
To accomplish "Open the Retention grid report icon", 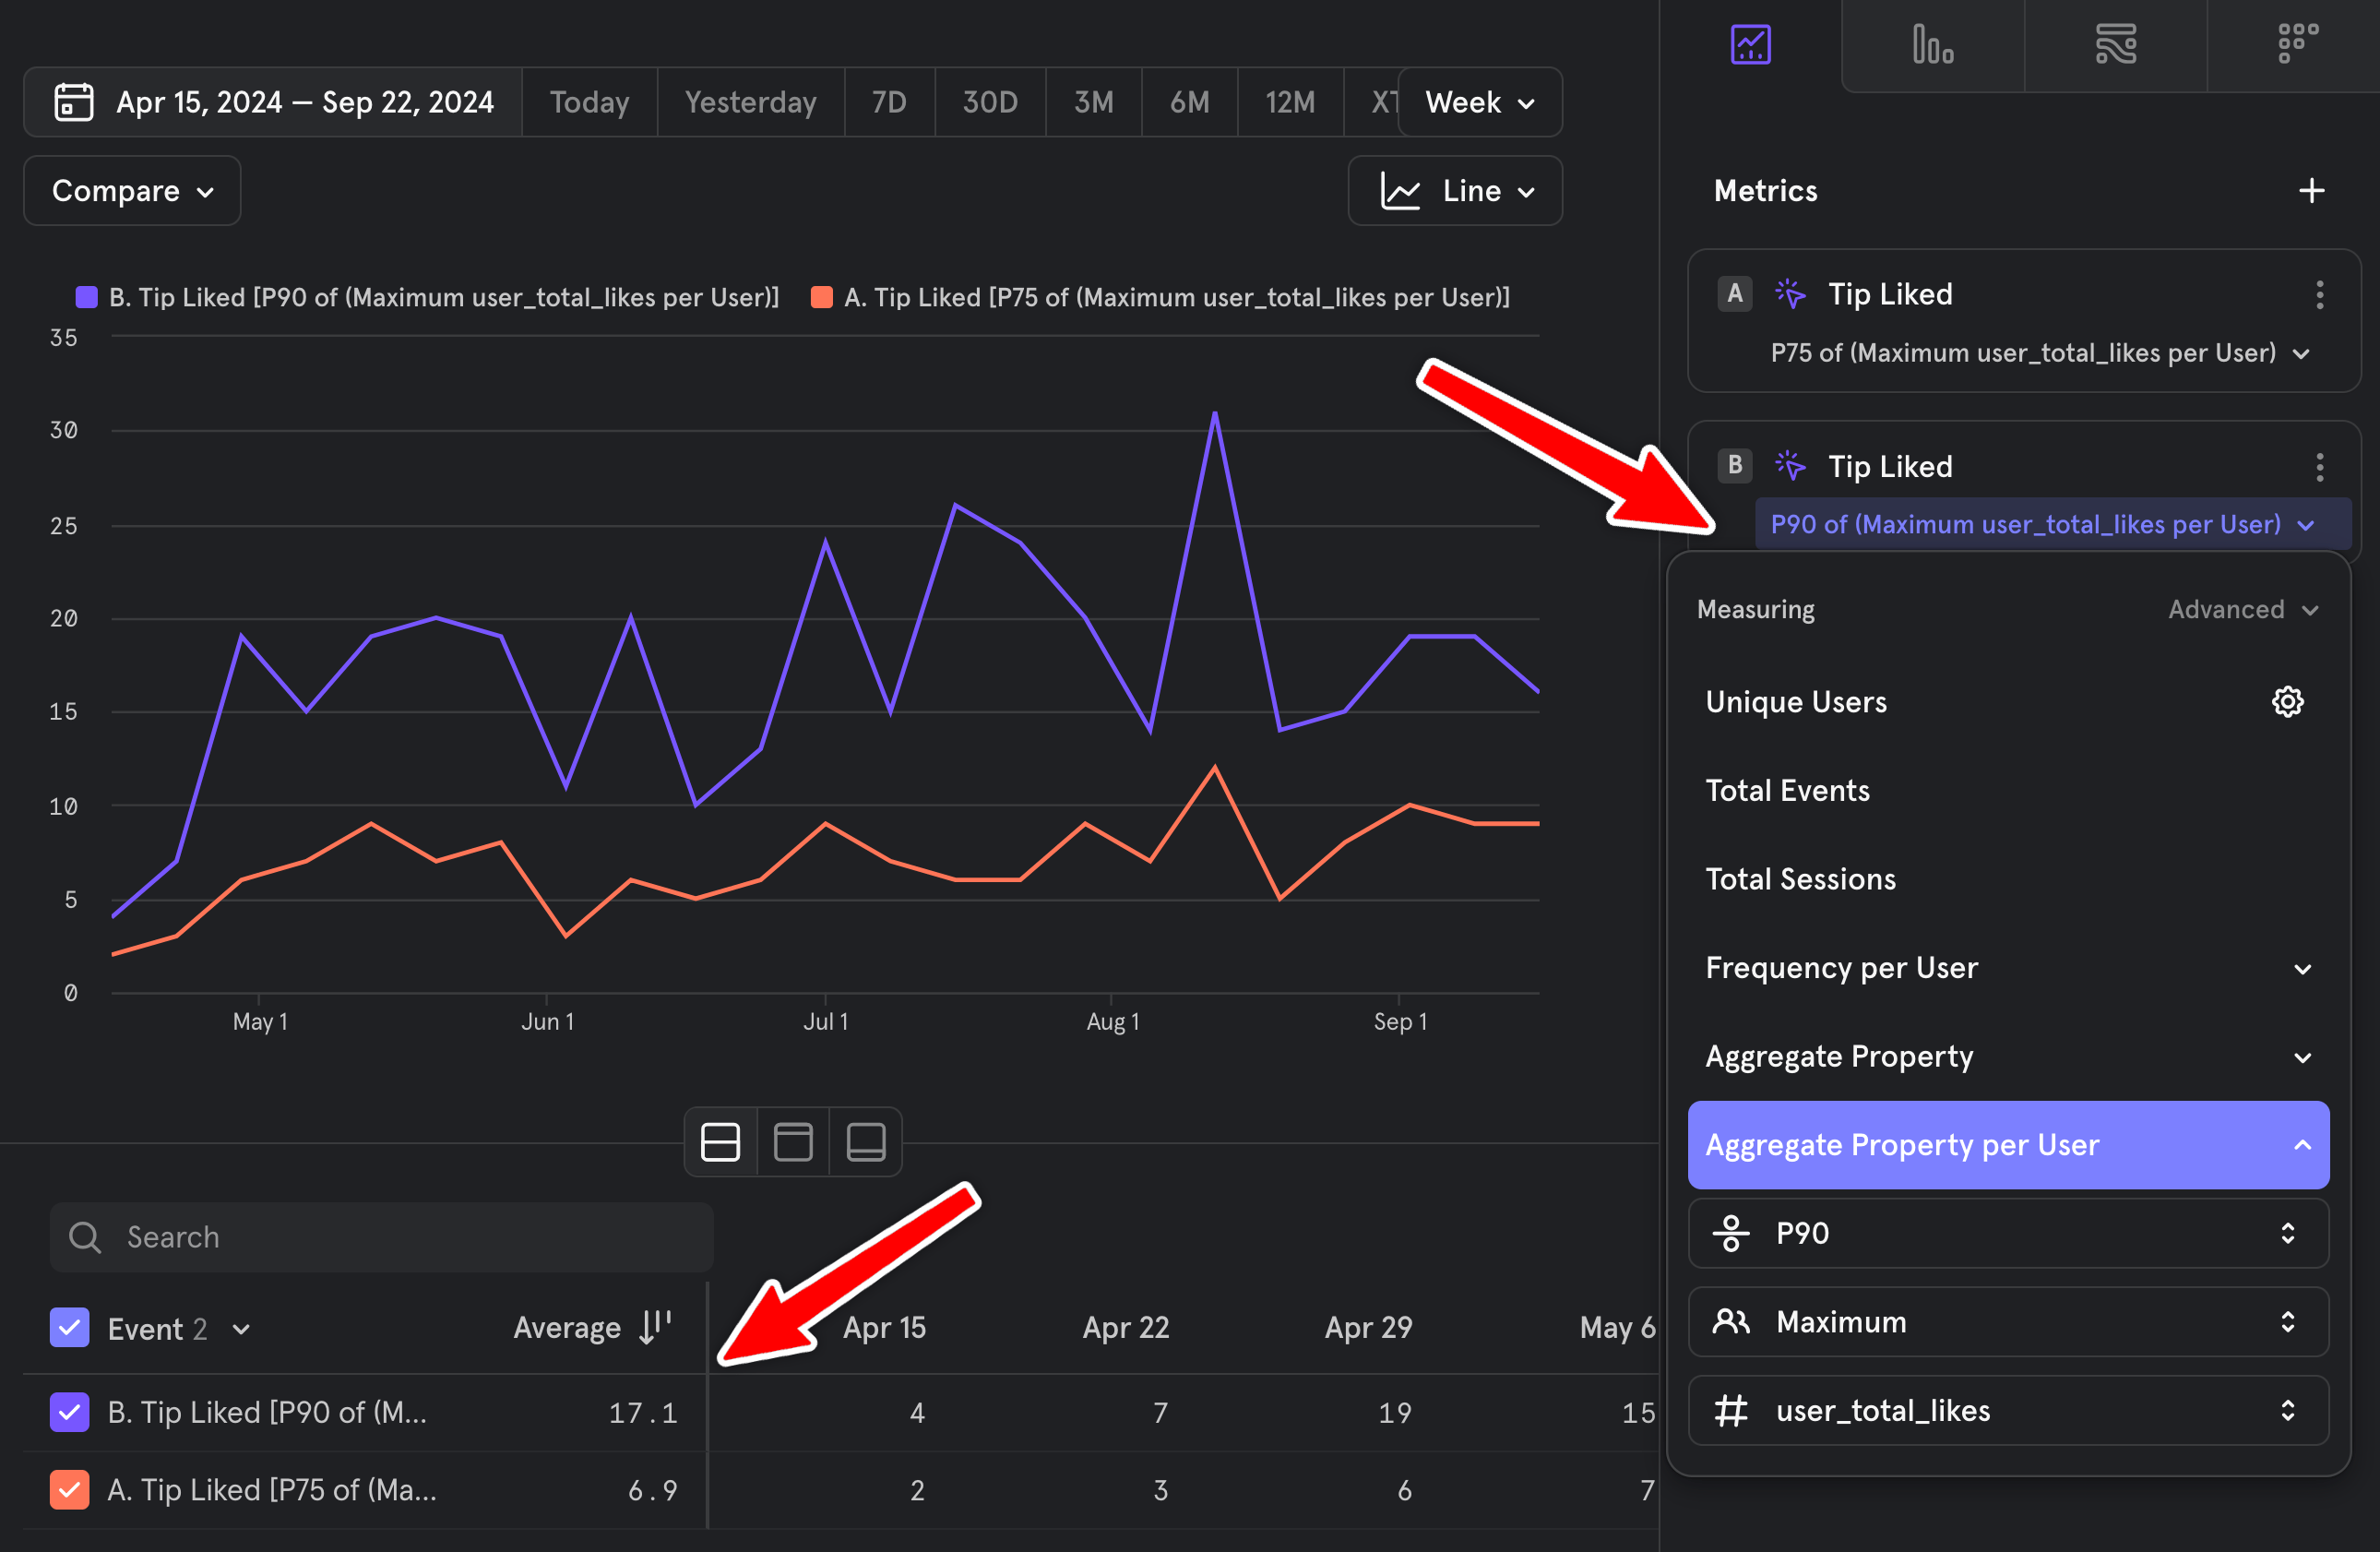I will coord(2297,45).
